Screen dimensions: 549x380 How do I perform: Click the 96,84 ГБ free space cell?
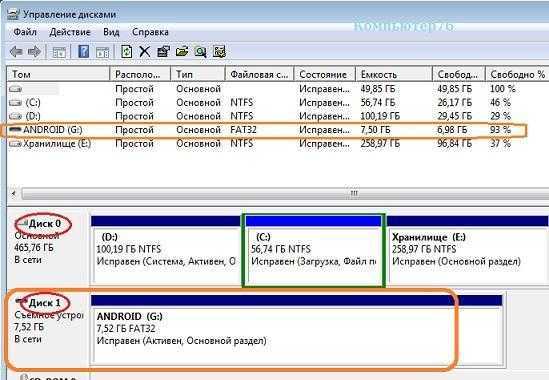click(x=454, y=144)
